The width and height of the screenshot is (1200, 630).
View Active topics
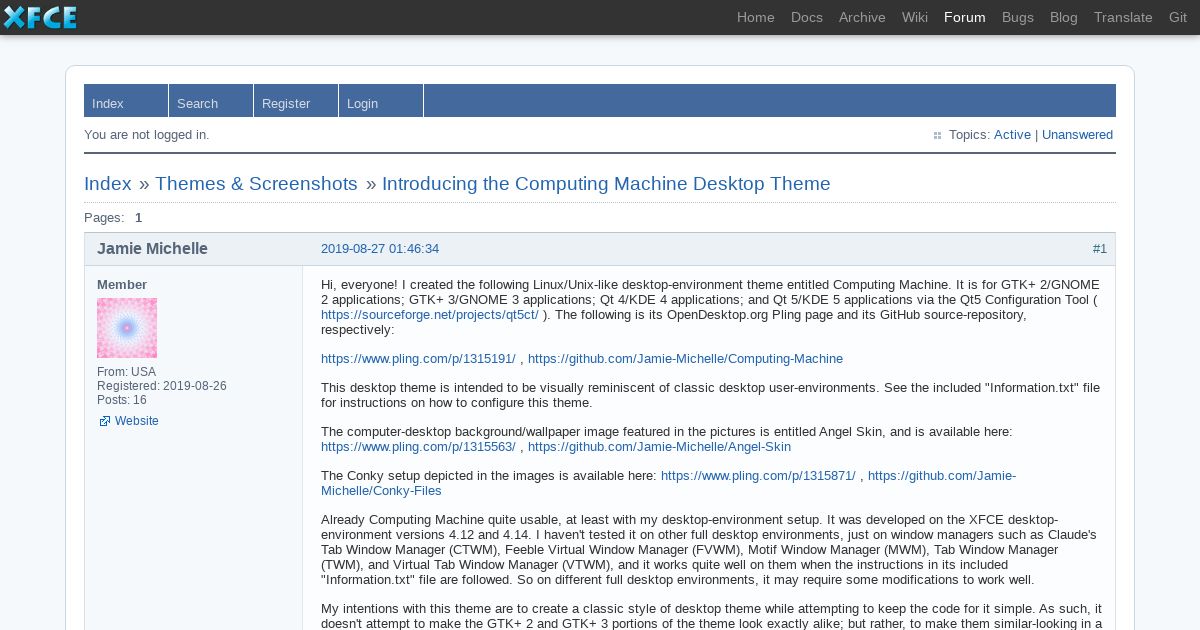pos(1012,135)
